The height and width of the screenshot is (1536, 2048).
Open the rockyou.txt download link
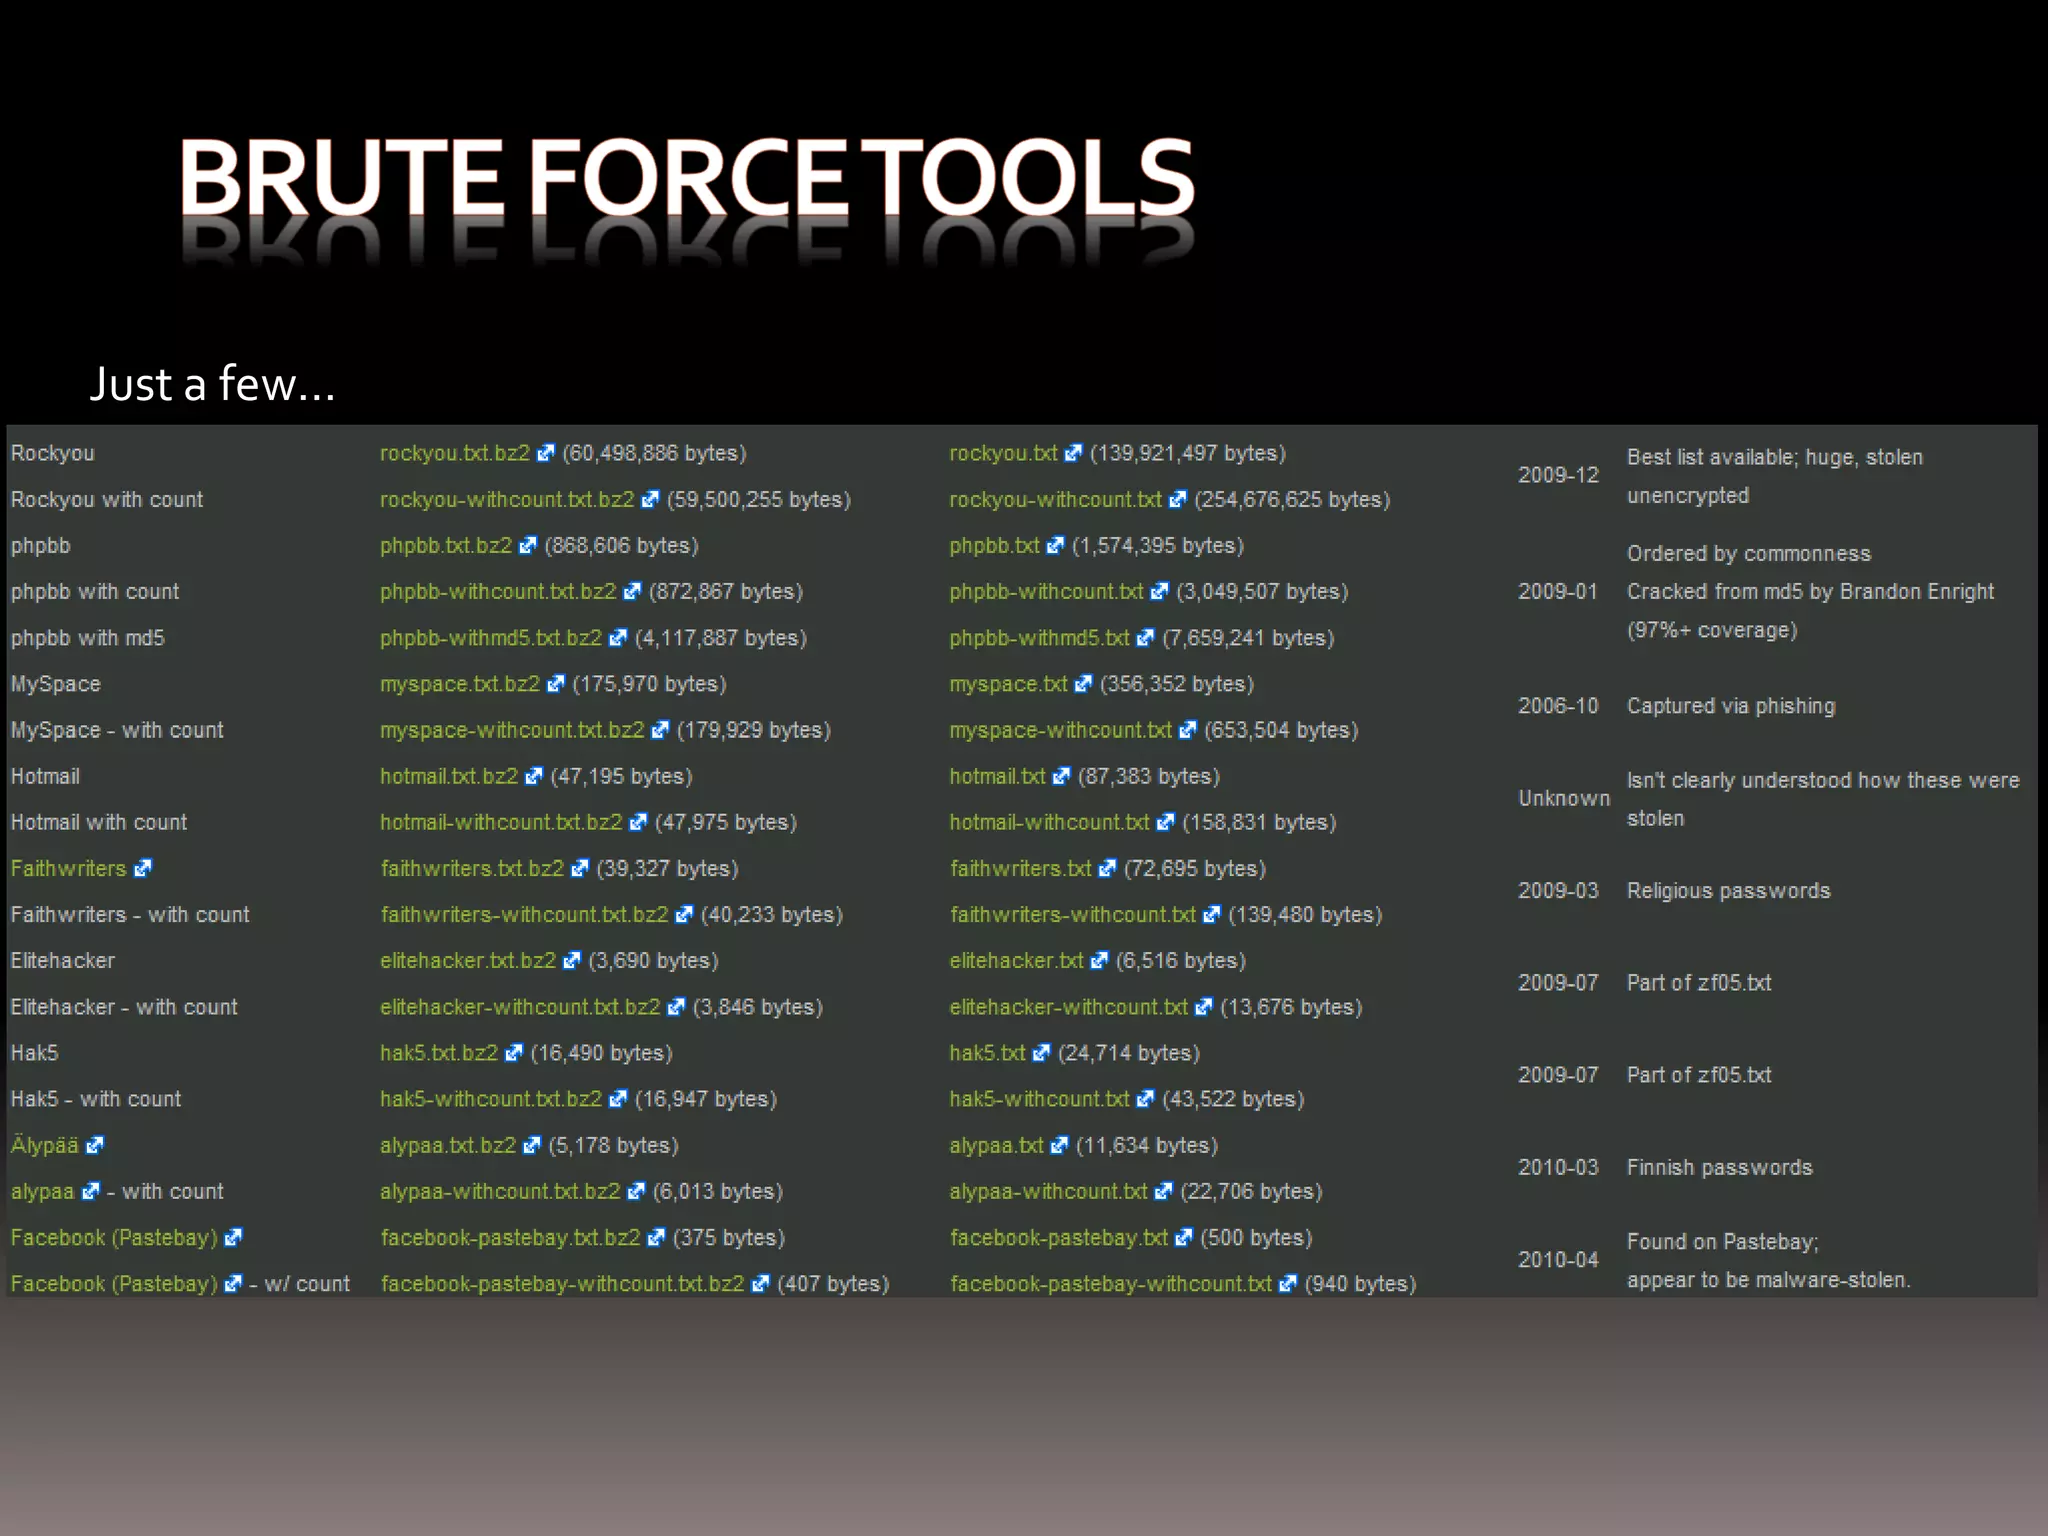point(1002,454)
